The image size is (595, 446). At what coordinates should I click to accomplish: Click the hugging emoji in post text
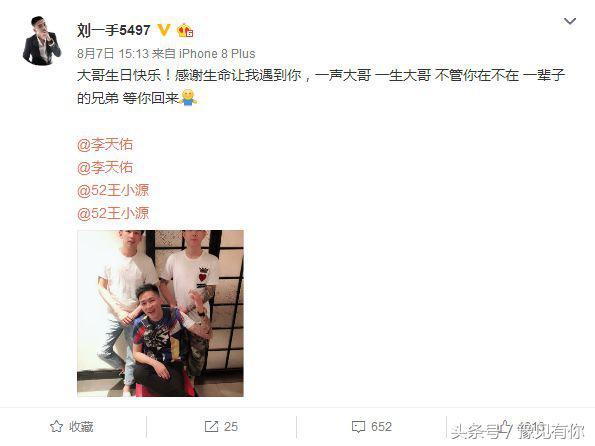tap(189, 98)
